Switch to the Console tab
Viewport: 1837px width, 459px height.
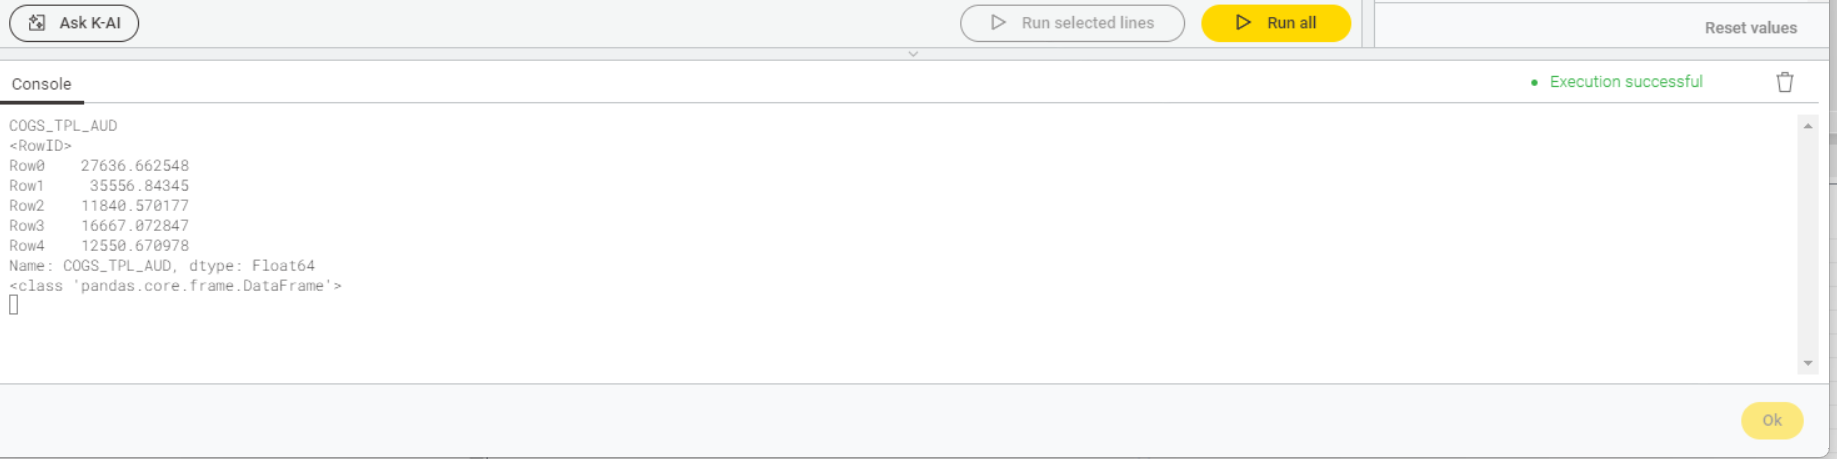41,84
